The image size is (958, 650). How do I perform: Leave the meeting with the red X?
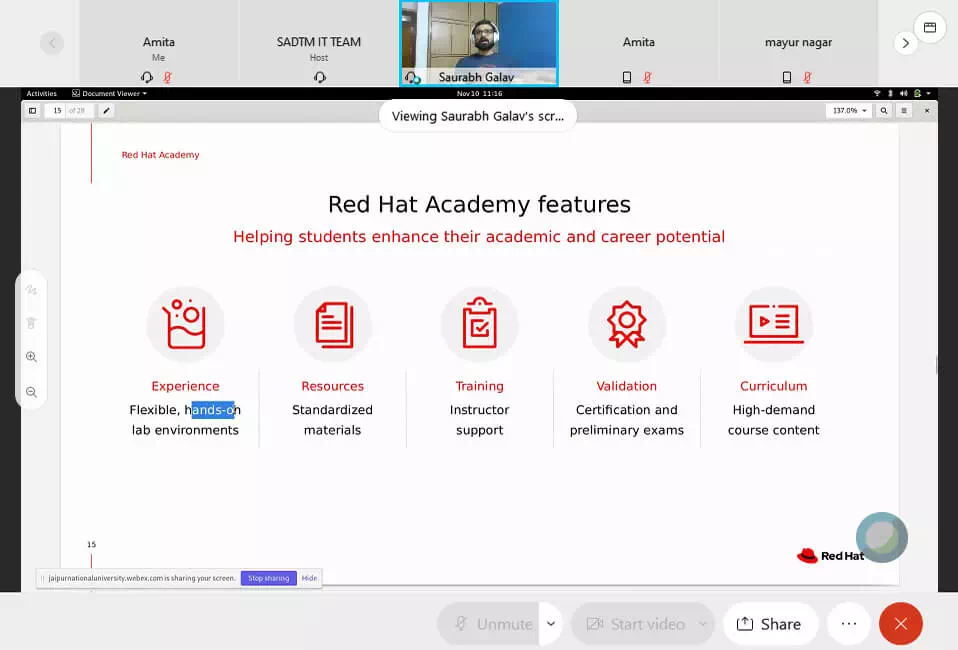[x=901, y=624]
